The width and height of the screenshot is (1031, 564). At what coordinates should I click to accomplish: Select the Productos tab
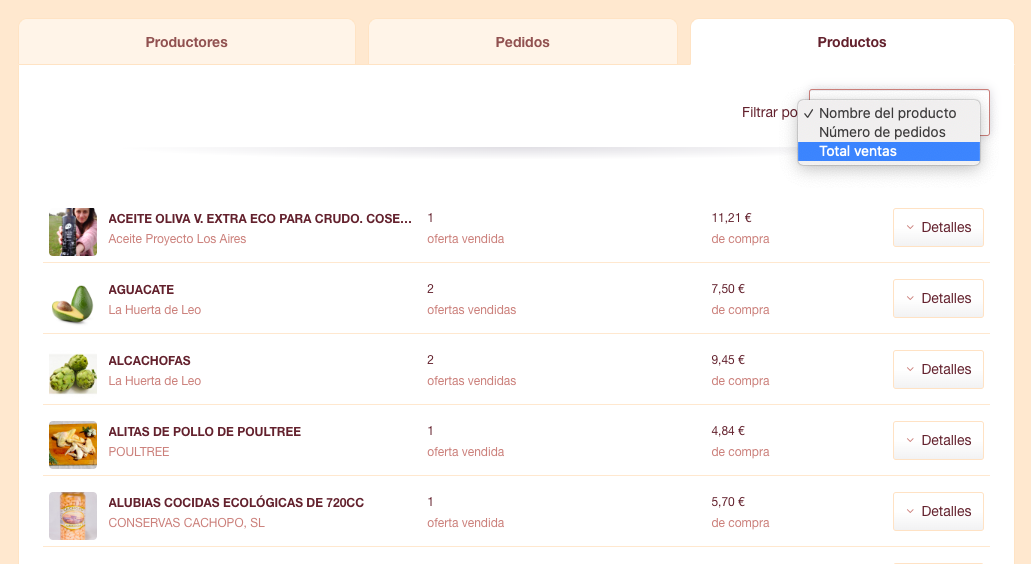pyautogui.click(x=852, y=42)
